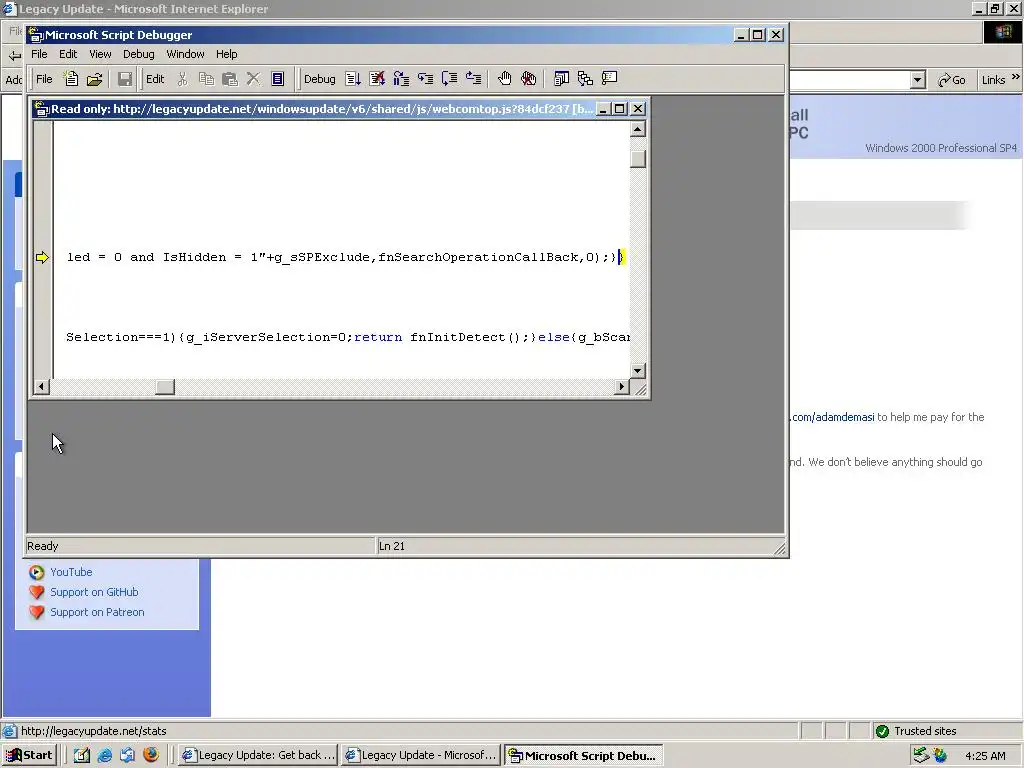Click the Step Into icon
Image resolution: width=1024 pixels, height=768 pixels.
tap(426, 79)
